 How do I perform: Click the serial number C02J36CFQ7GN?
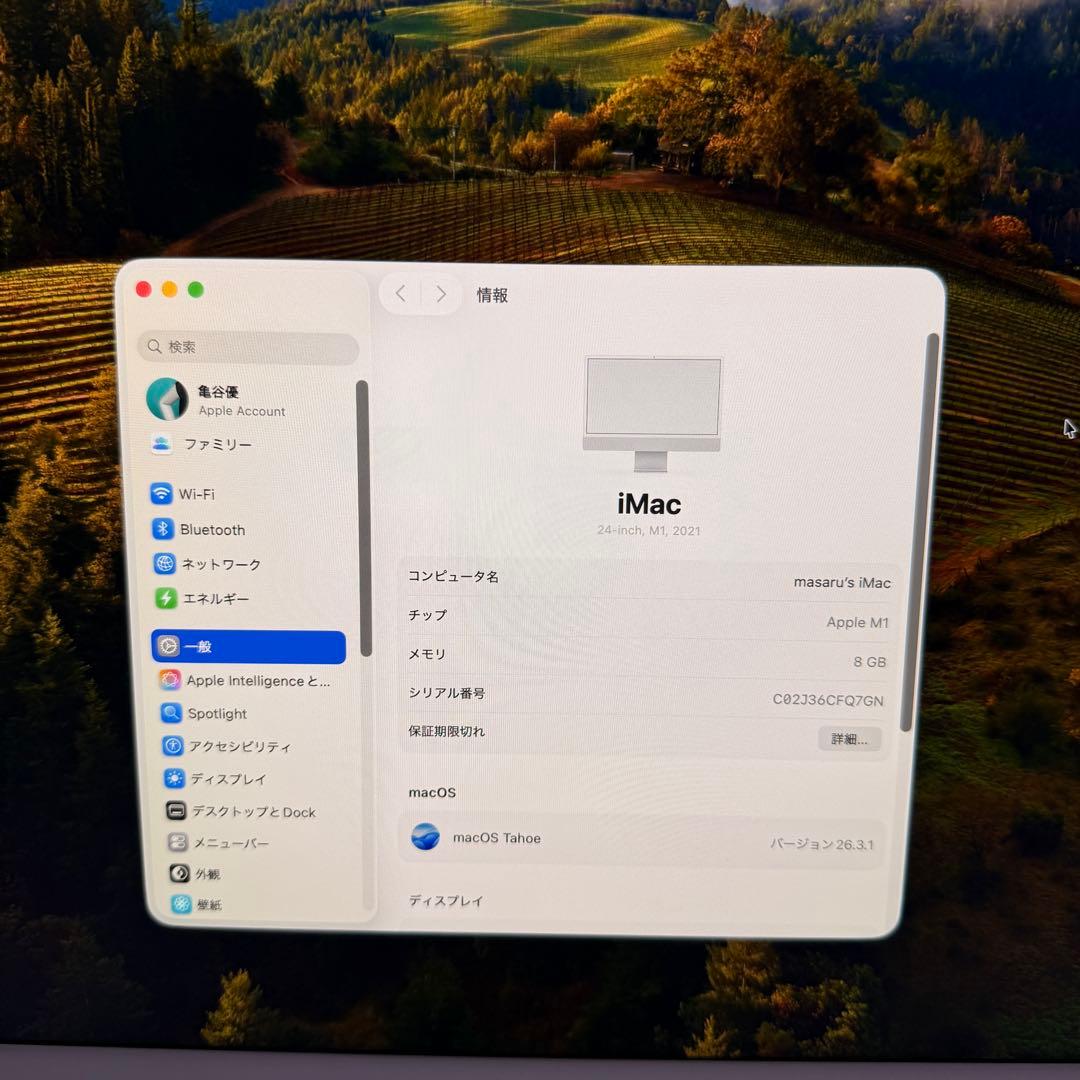click(827, 700)
